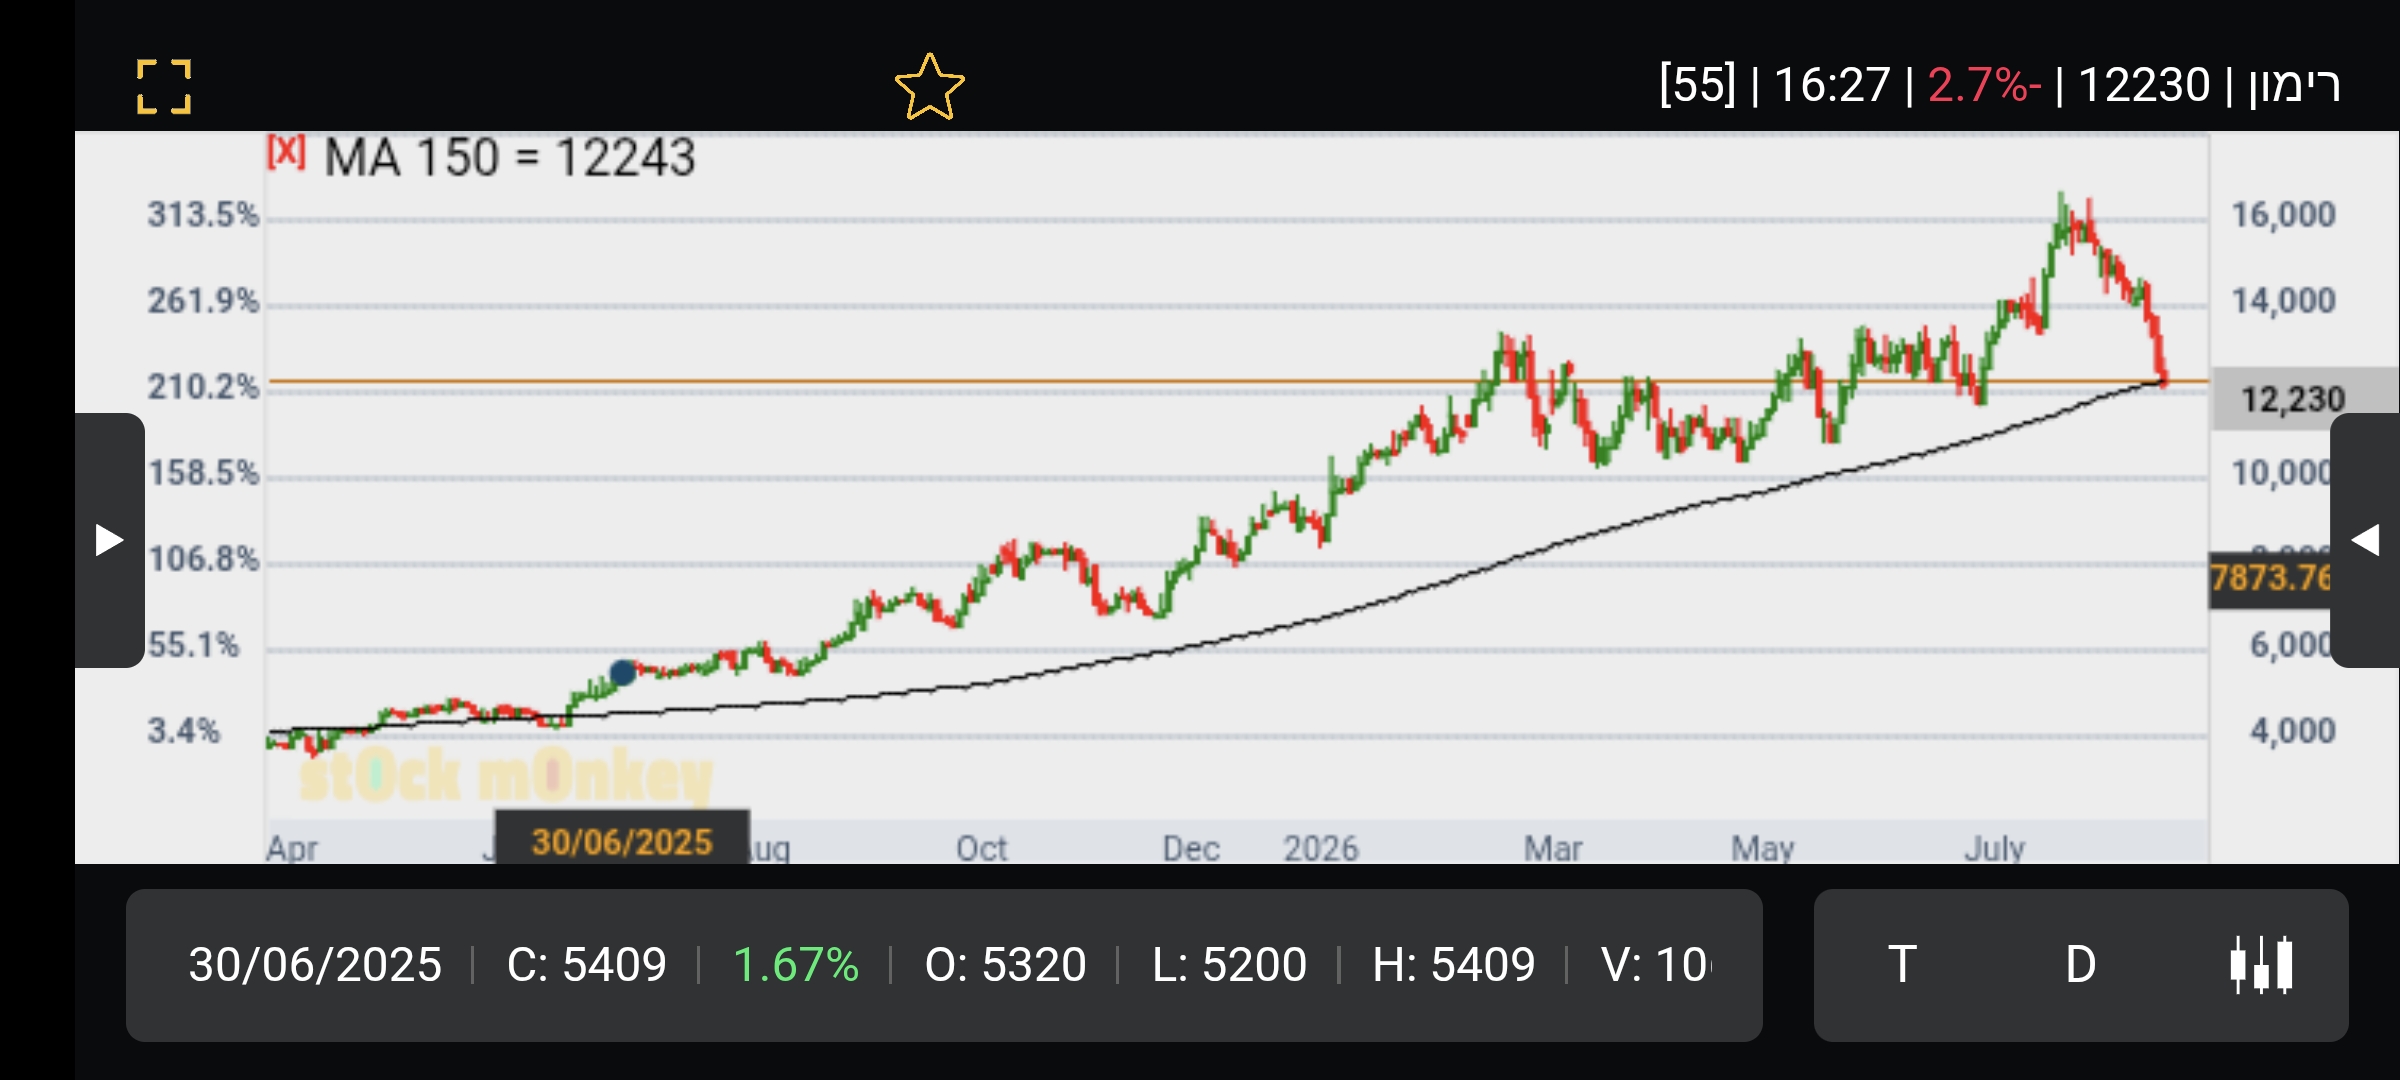Go to previous stock with right panel arrow
2400x1080 pixels.
tap(2365, 540)
